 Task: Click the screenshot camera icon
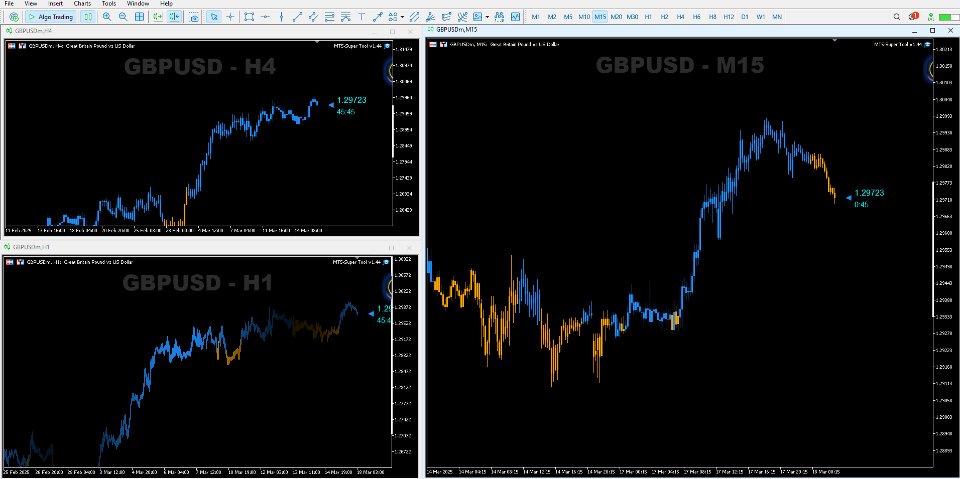pyautogui.click(x=194, y=17)
